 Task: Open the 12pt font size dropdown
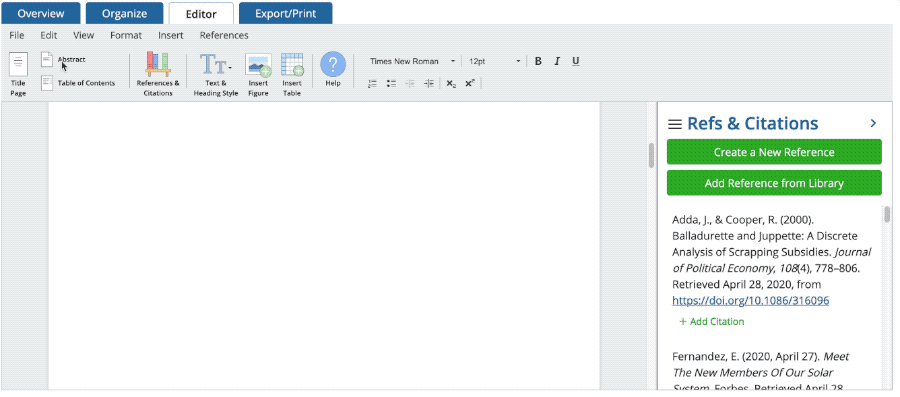pyautogui.click(x=494, y=61)
